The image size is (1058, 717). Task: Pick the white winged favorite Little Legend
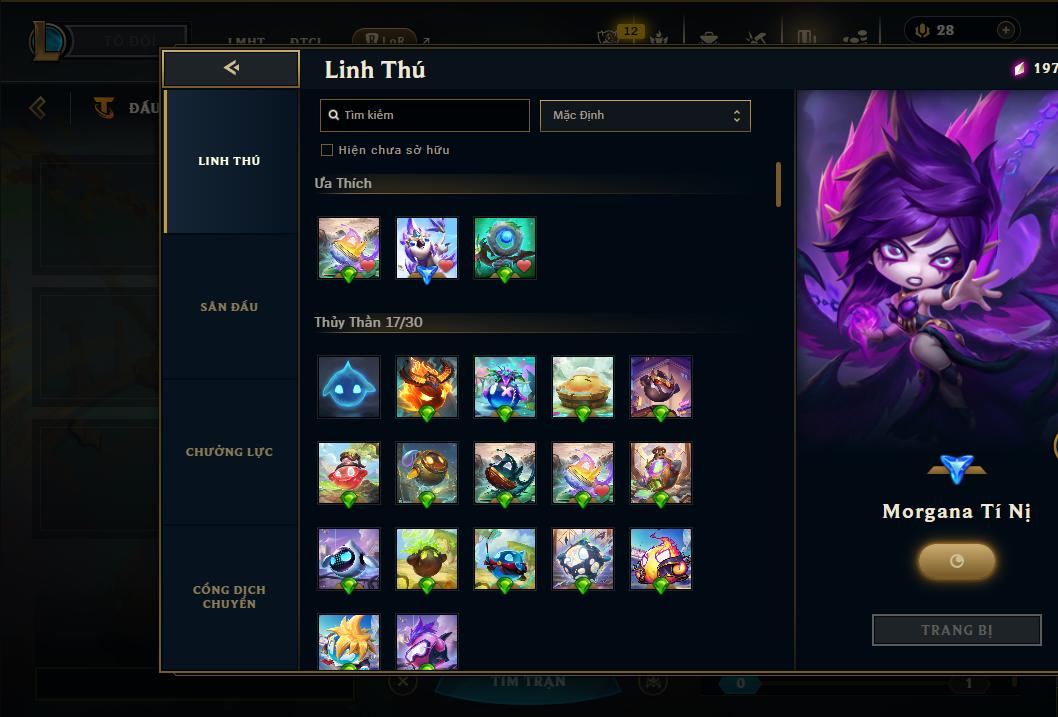tap(426, 248)
